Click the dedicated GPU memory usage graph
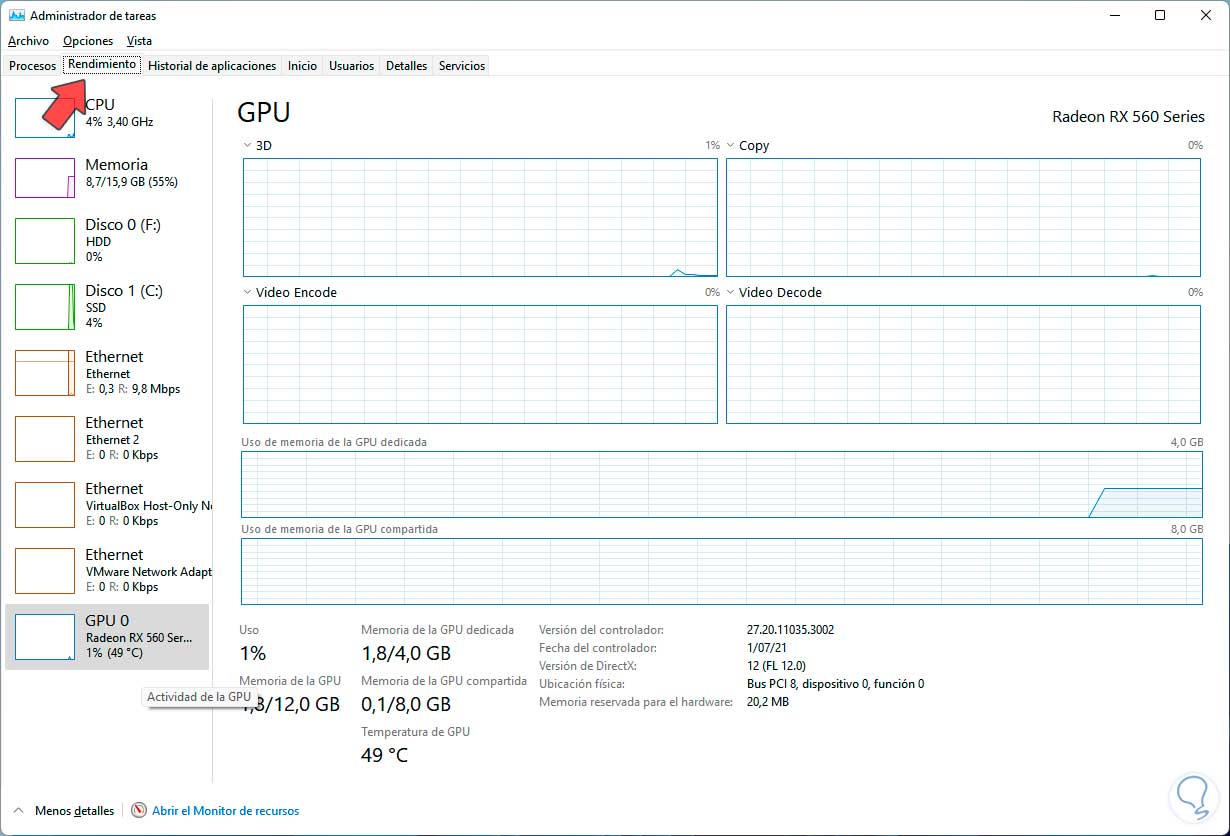 pyautogui.click(x=721, y=484)
